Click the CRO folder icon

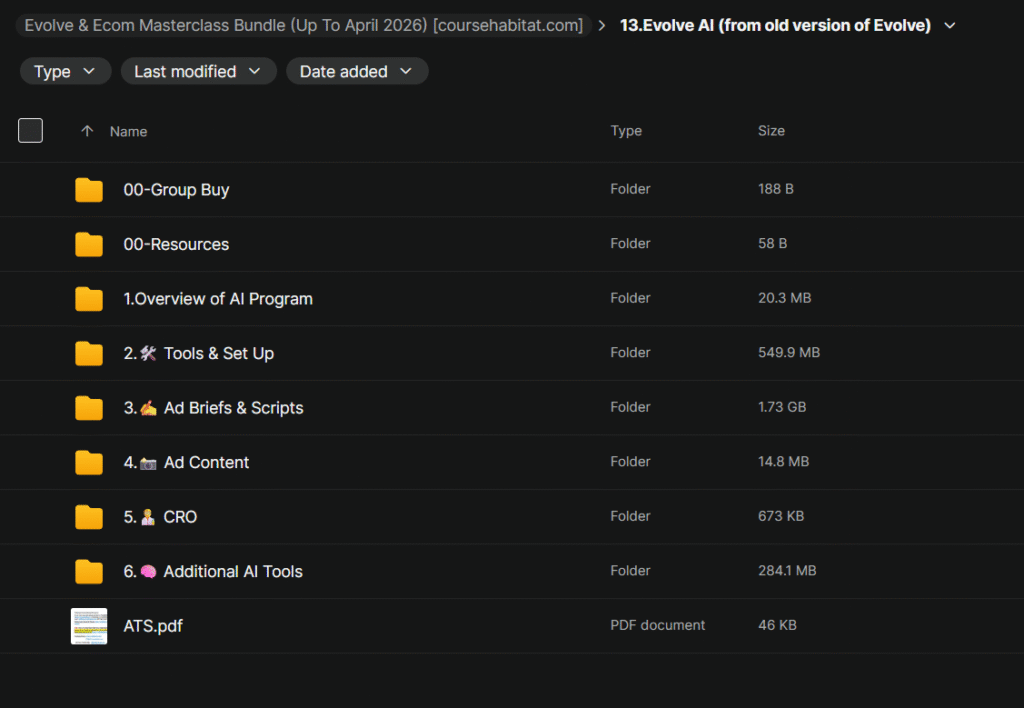pos(89,517)
